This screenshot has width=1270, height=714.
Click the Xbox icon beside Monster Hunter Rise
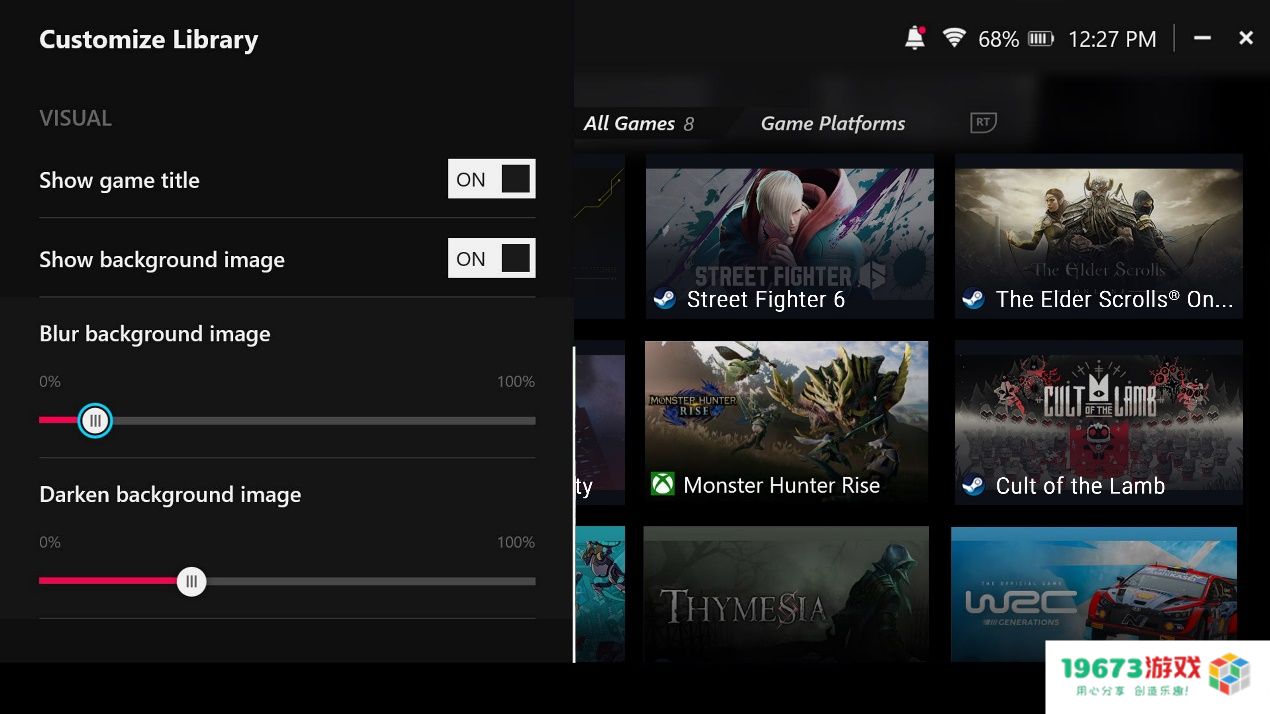point(662,485)
